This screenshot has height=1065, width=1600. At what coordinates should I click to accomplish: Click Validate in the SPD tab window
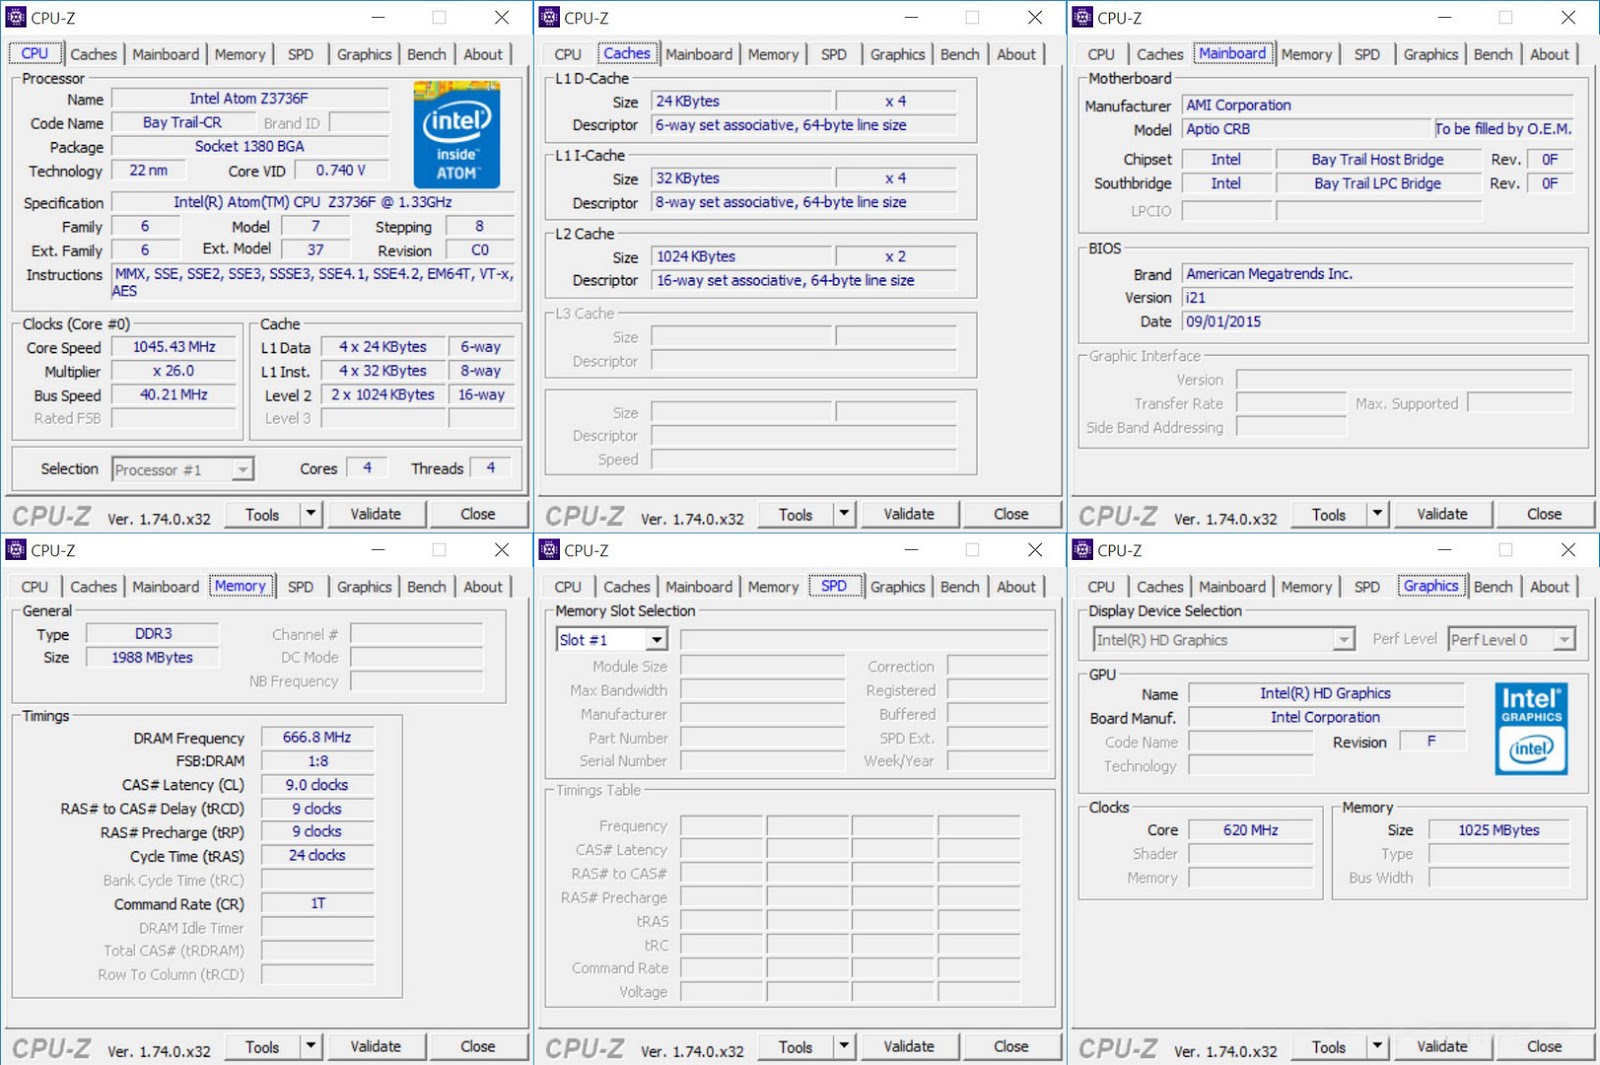coord(909,1046)
